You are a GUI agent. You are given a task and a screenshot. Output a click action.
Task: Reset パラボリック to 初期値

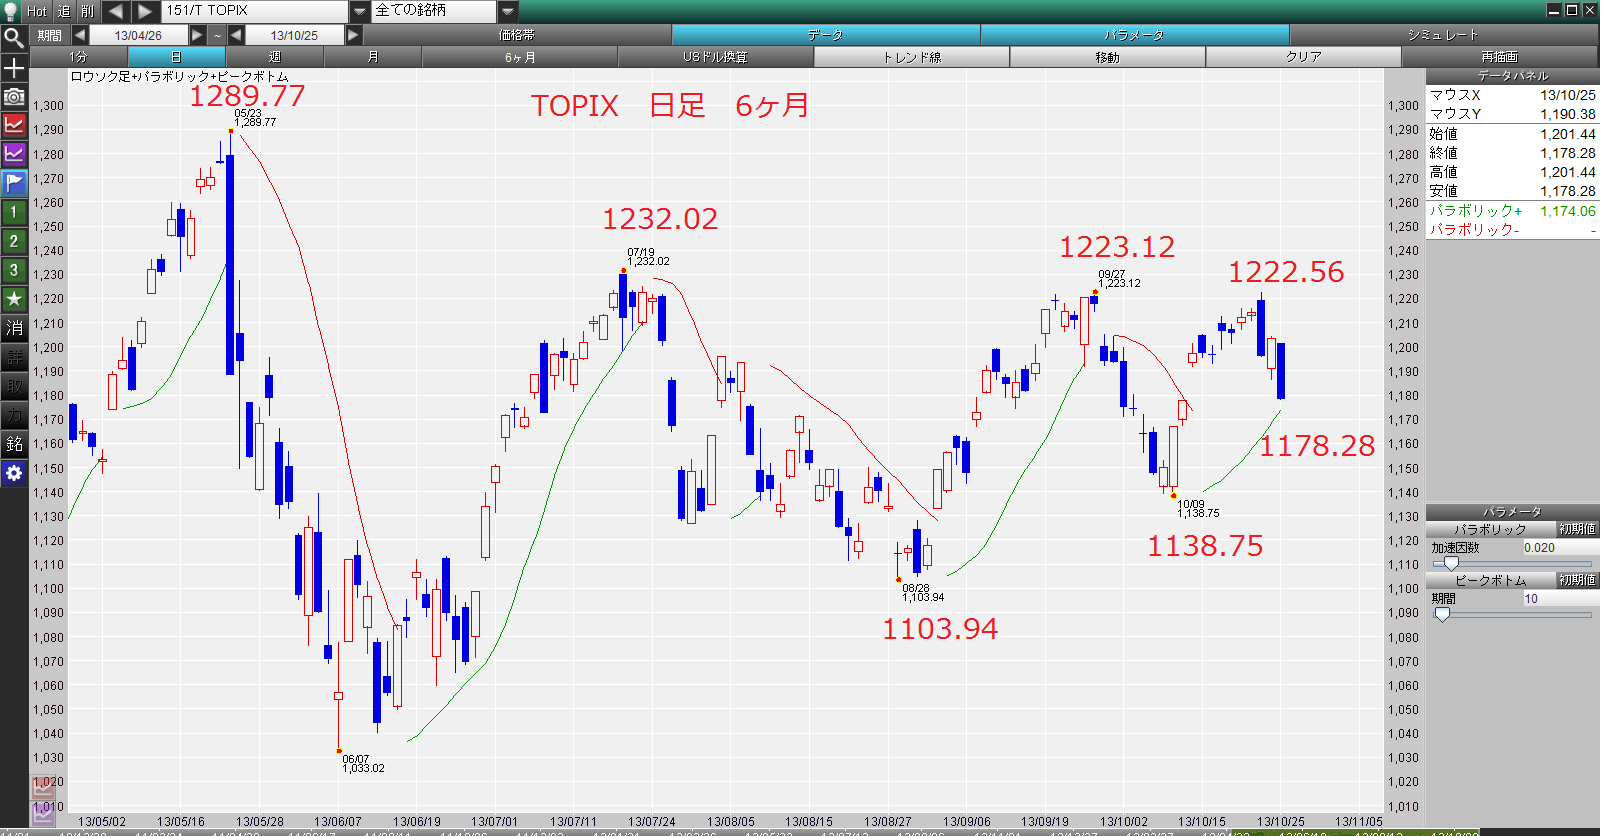(x=1578, y=529)
